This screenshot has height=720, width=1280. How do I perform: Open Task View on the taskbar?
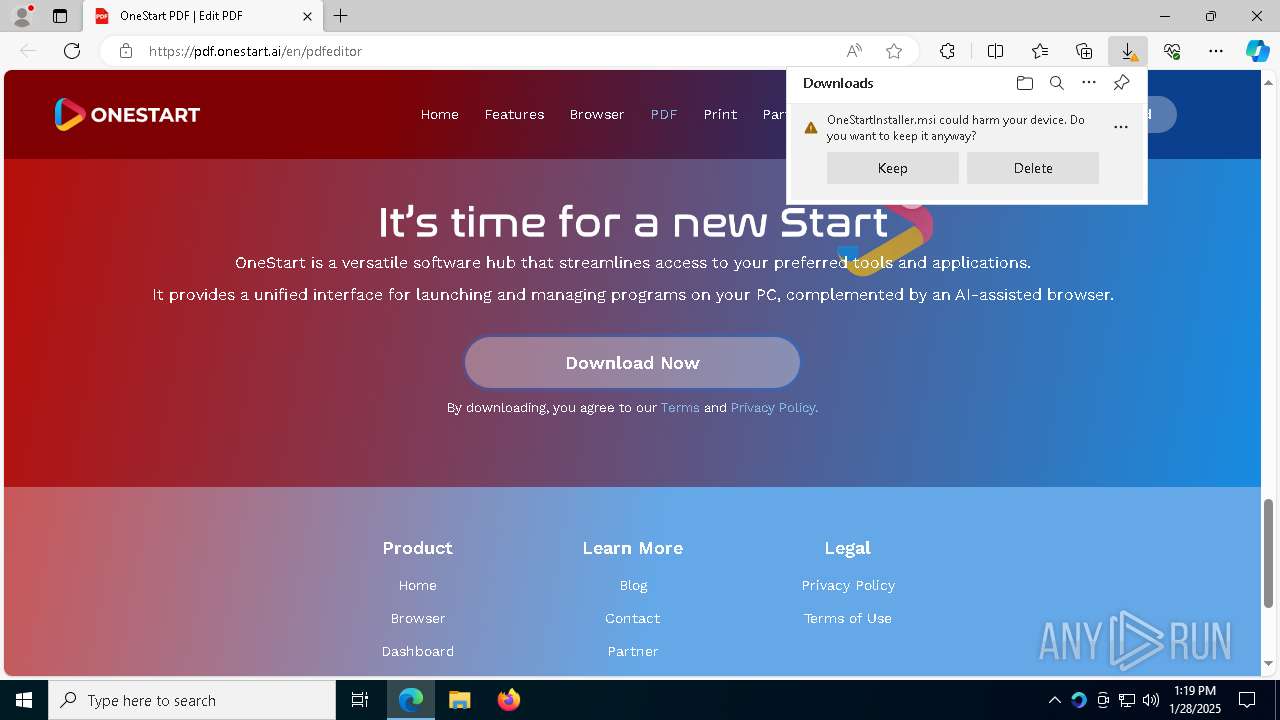[x=360, y=700]
